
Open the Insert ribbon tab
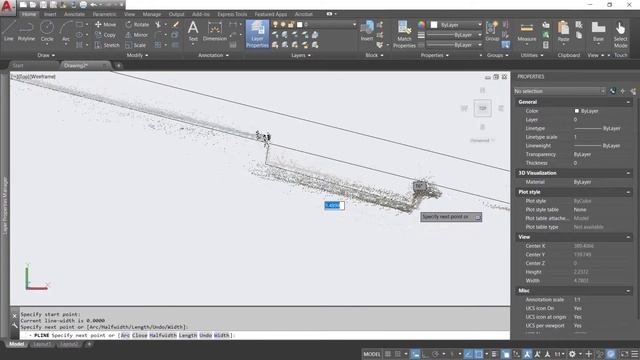coord(50,14)
